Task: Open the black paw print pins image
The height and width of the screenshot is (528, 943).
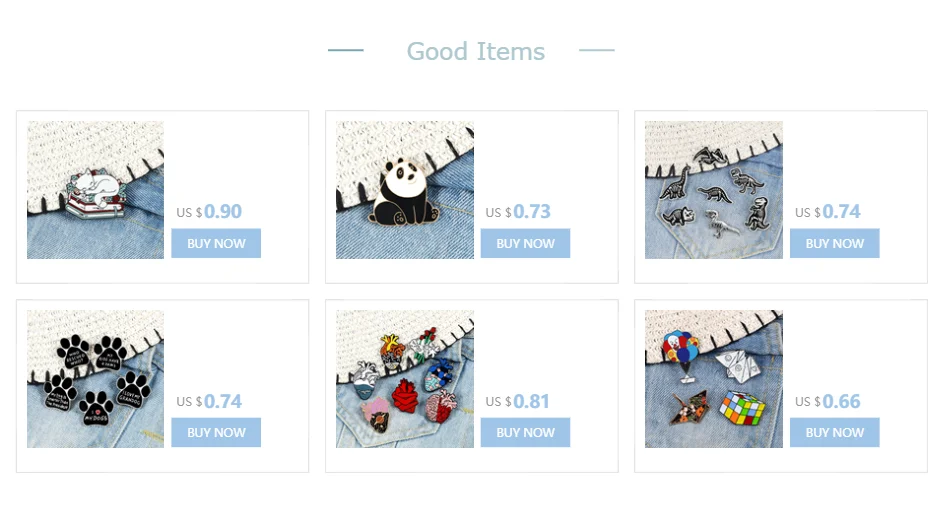Action: (x=95, y=379)
